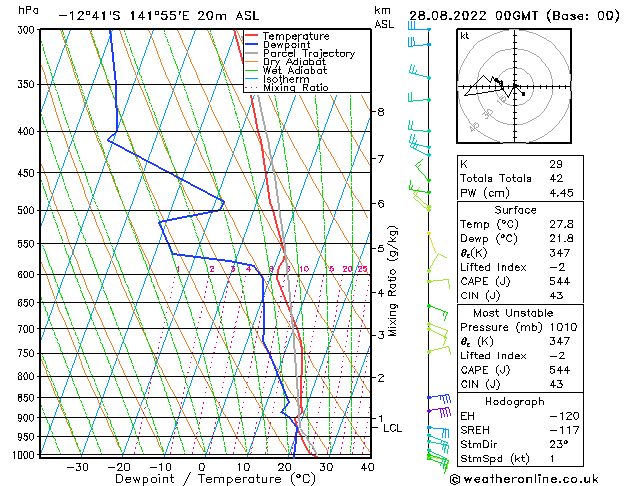Click the StmDir value 23°
This screenshot has width=629, height=486.
tap(559, 445)
